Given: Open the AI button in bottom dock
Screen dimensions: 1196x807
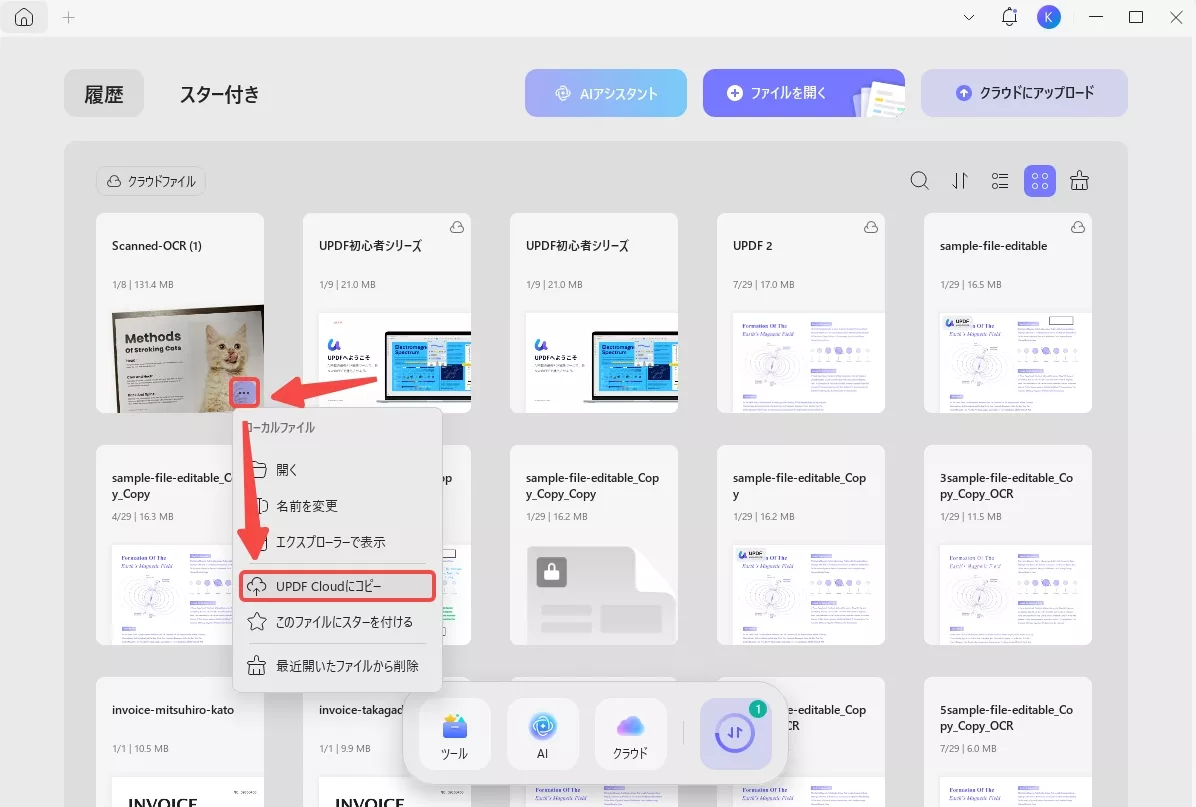Looking at the screenshot, I should tap(542, 734).
